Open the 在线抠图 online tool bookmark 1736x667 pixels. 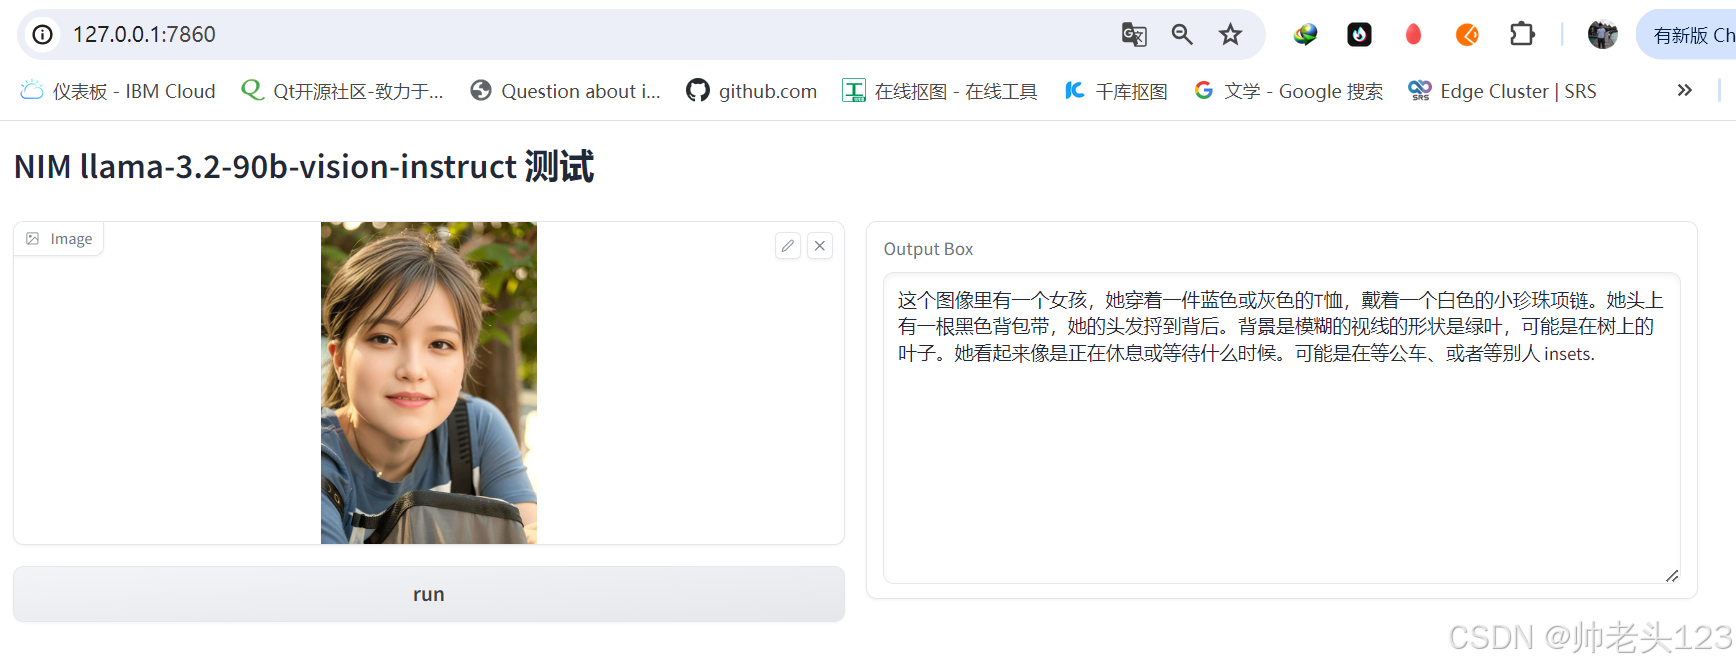click(x=940, y=91)
